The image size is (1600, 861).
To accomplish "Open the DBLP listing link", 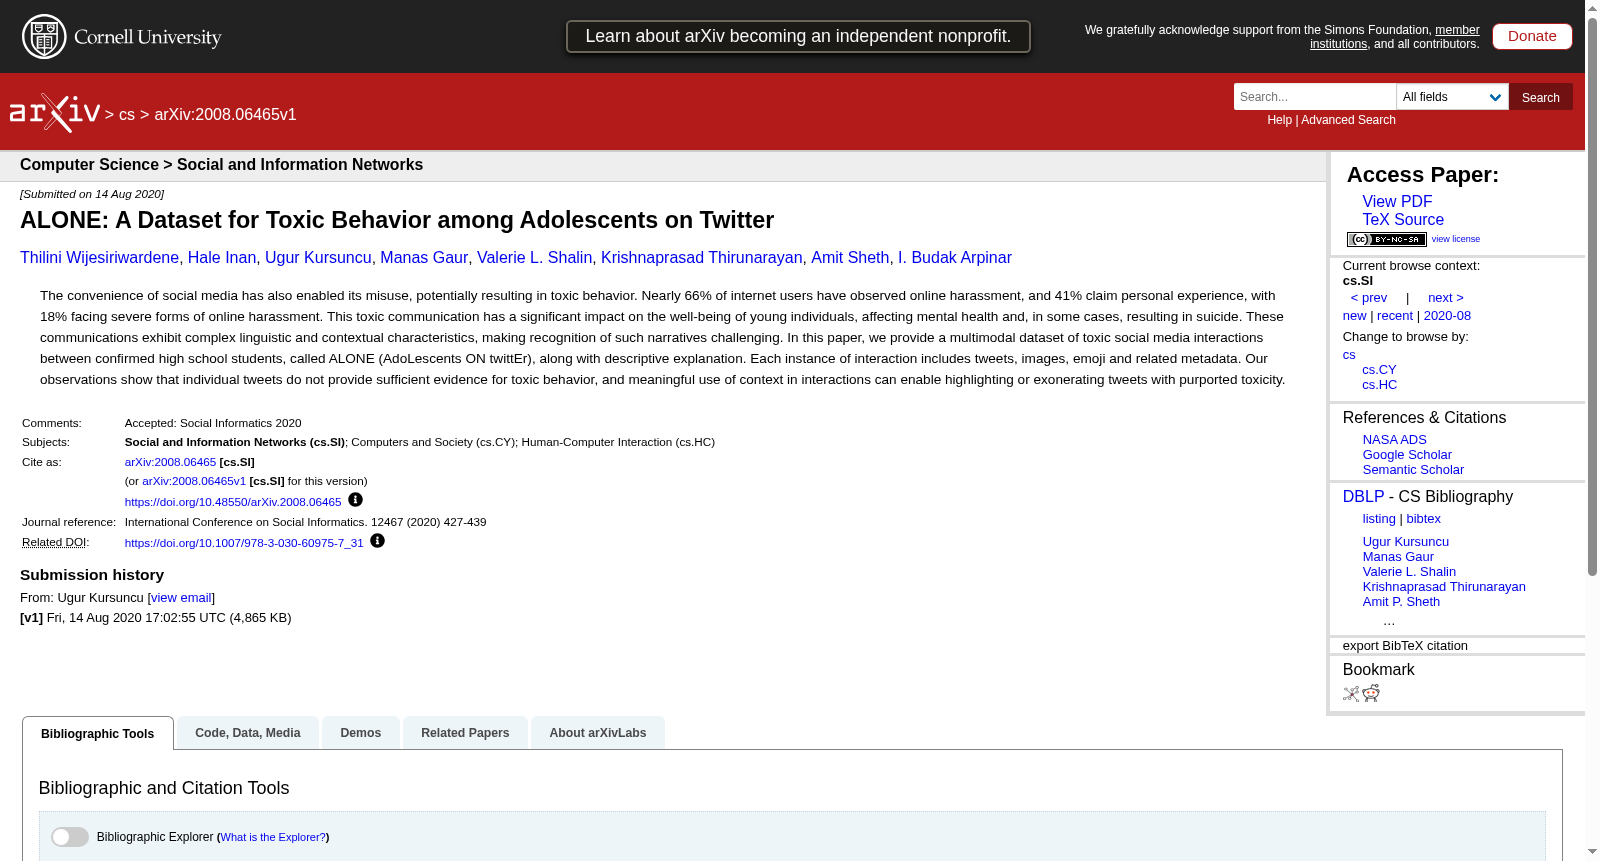I will 1379,519.
